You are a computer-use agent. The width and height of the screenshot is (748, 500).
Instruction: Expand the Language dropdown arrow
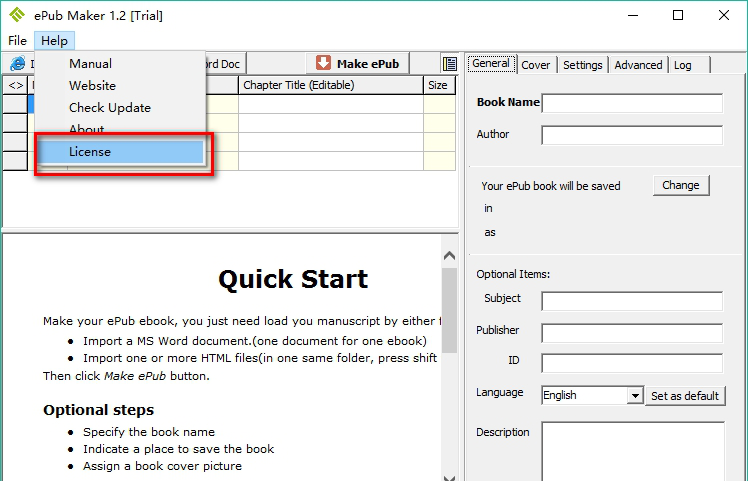click(634, 396)
